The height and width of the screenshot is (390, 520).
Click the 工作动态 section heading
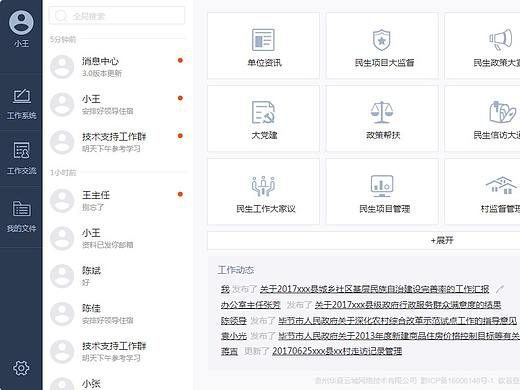pyautogui.click(x=236, y=270)
